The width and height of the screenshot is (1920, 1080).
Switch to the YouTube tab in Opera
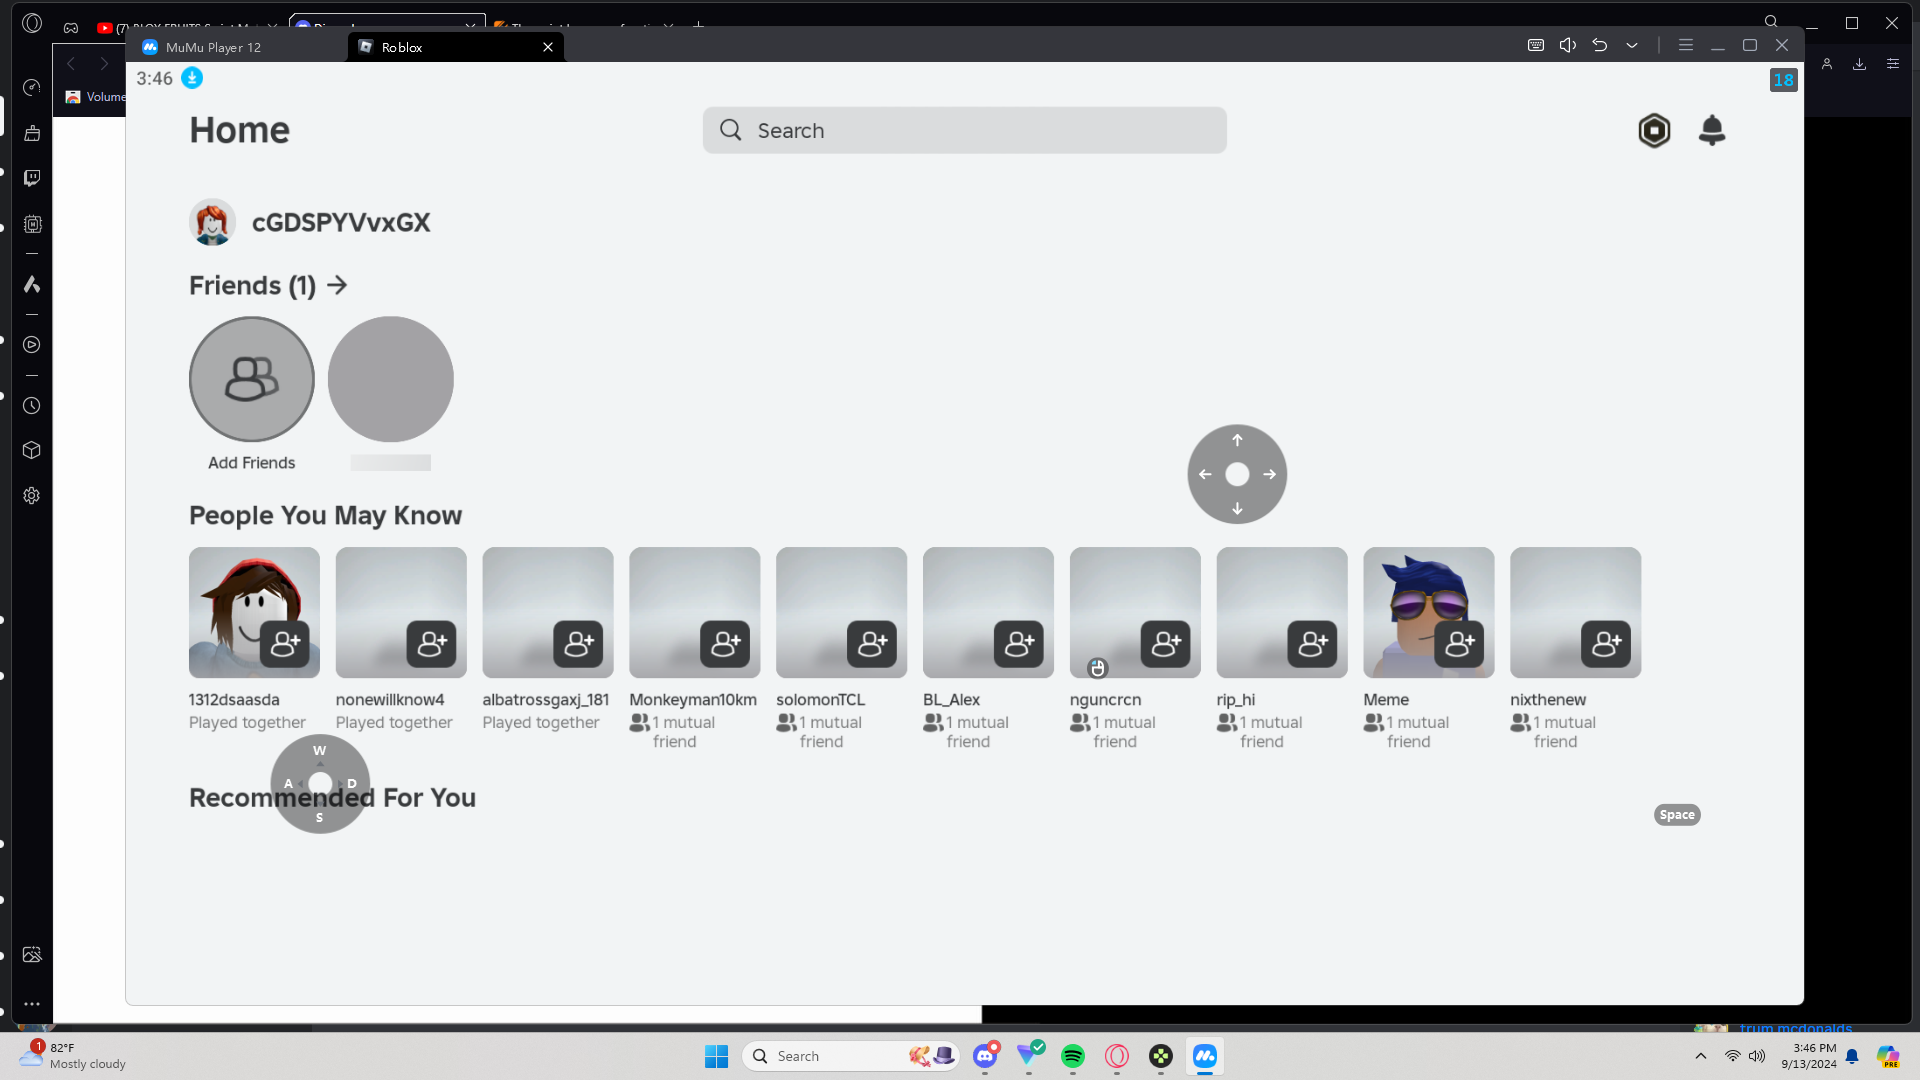pyautogui.click(x=185, y=27)
